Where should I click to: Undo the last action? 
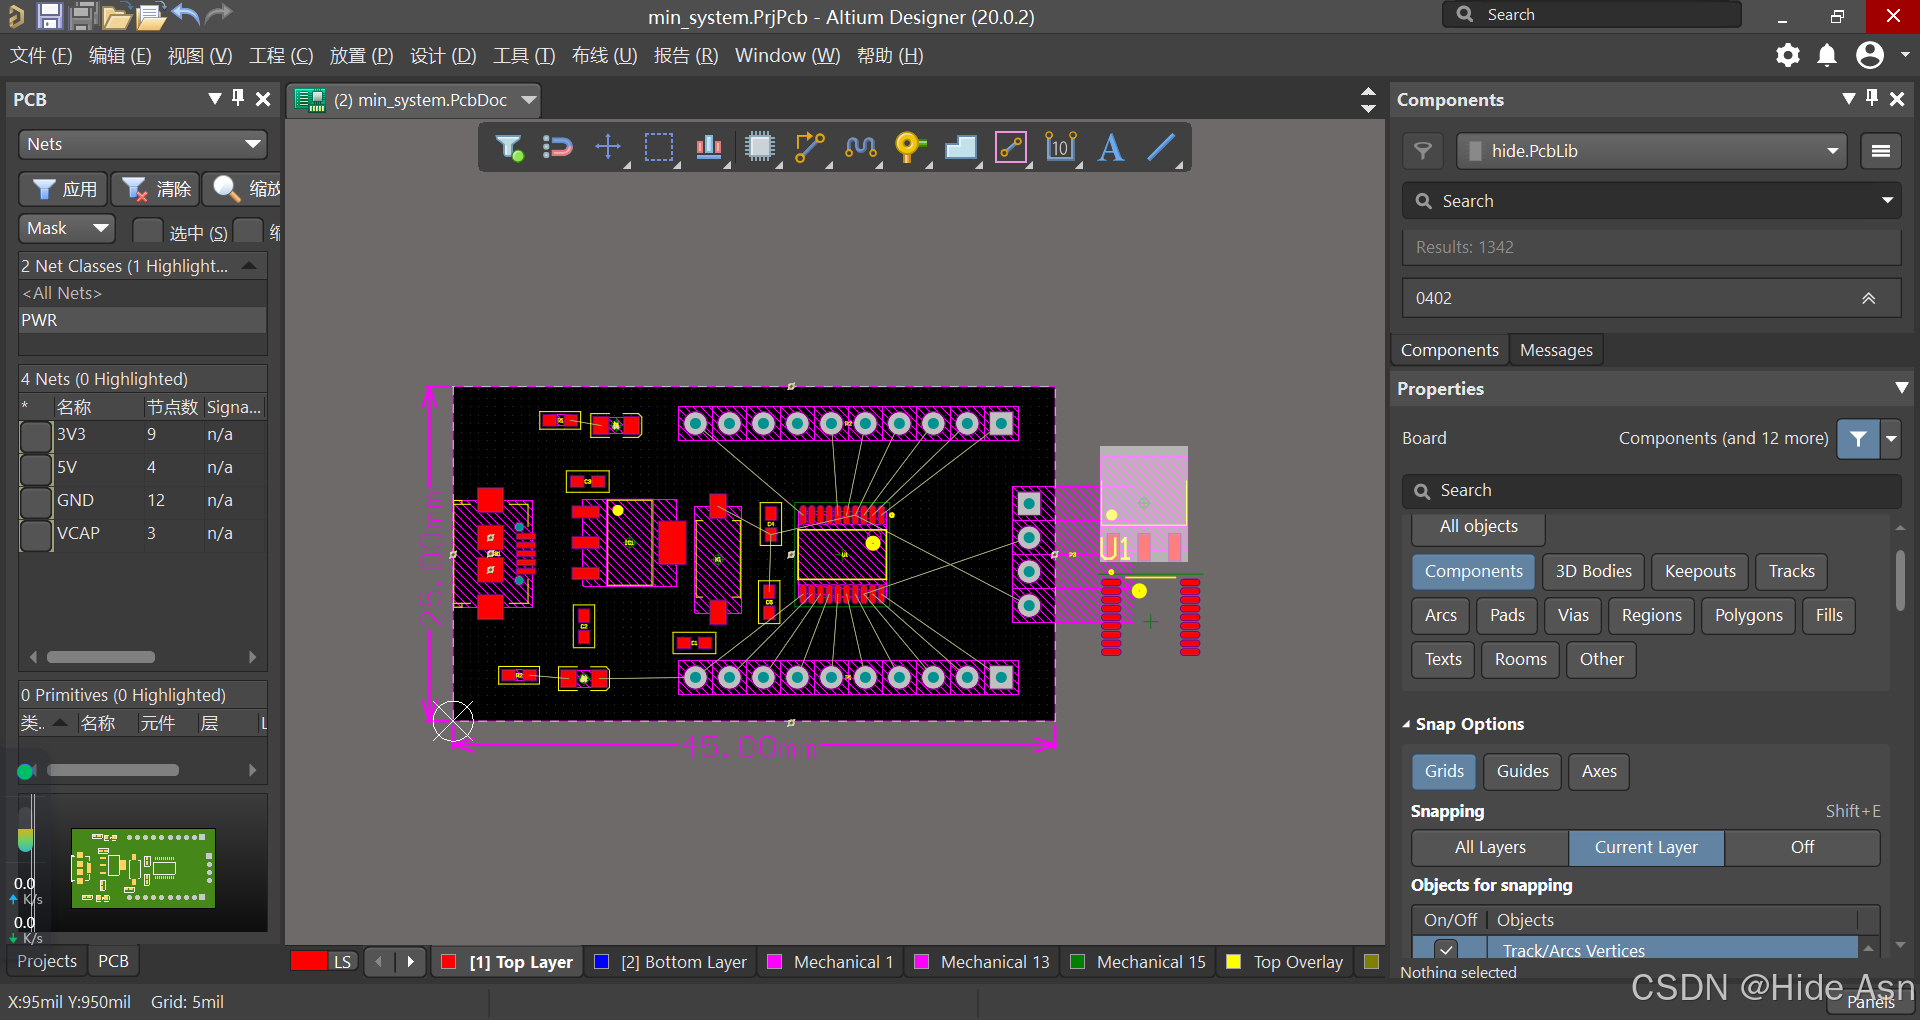pyautogui.click(x=186, y=14)
